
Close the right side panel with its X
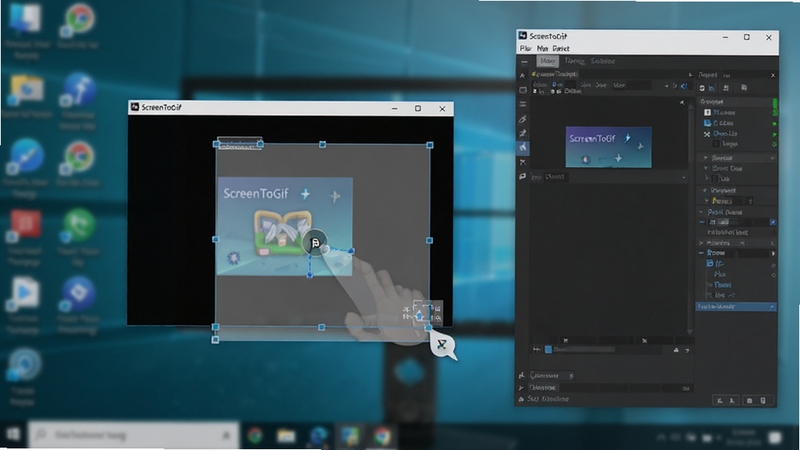(x=773, y=76)
